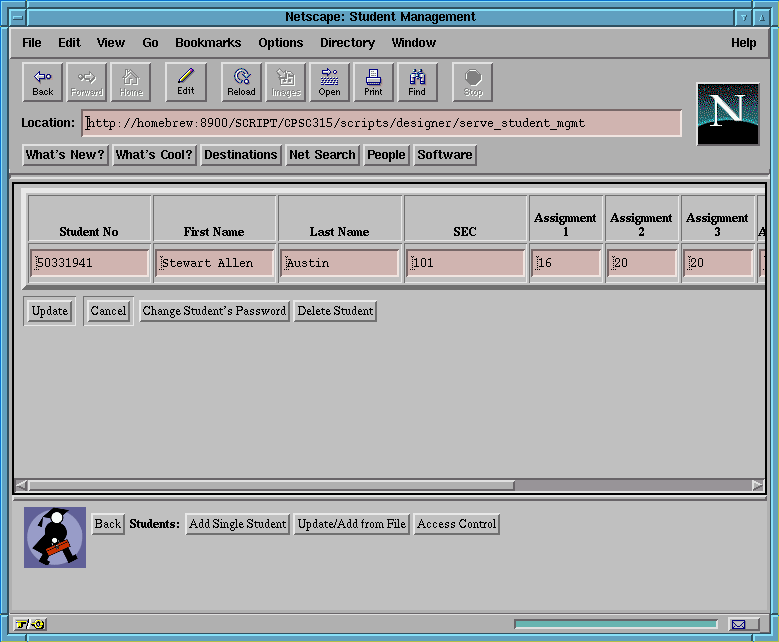779x642 pixels.
Task: Open the Help menu
Action: tap(743, 43)
